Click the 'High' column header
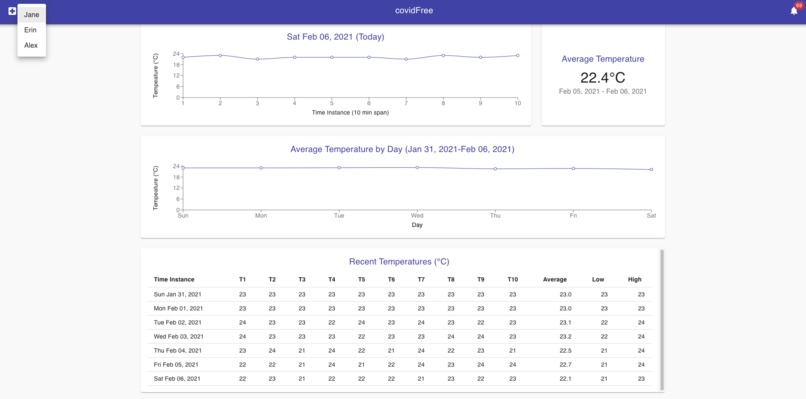 pos(635,280)
